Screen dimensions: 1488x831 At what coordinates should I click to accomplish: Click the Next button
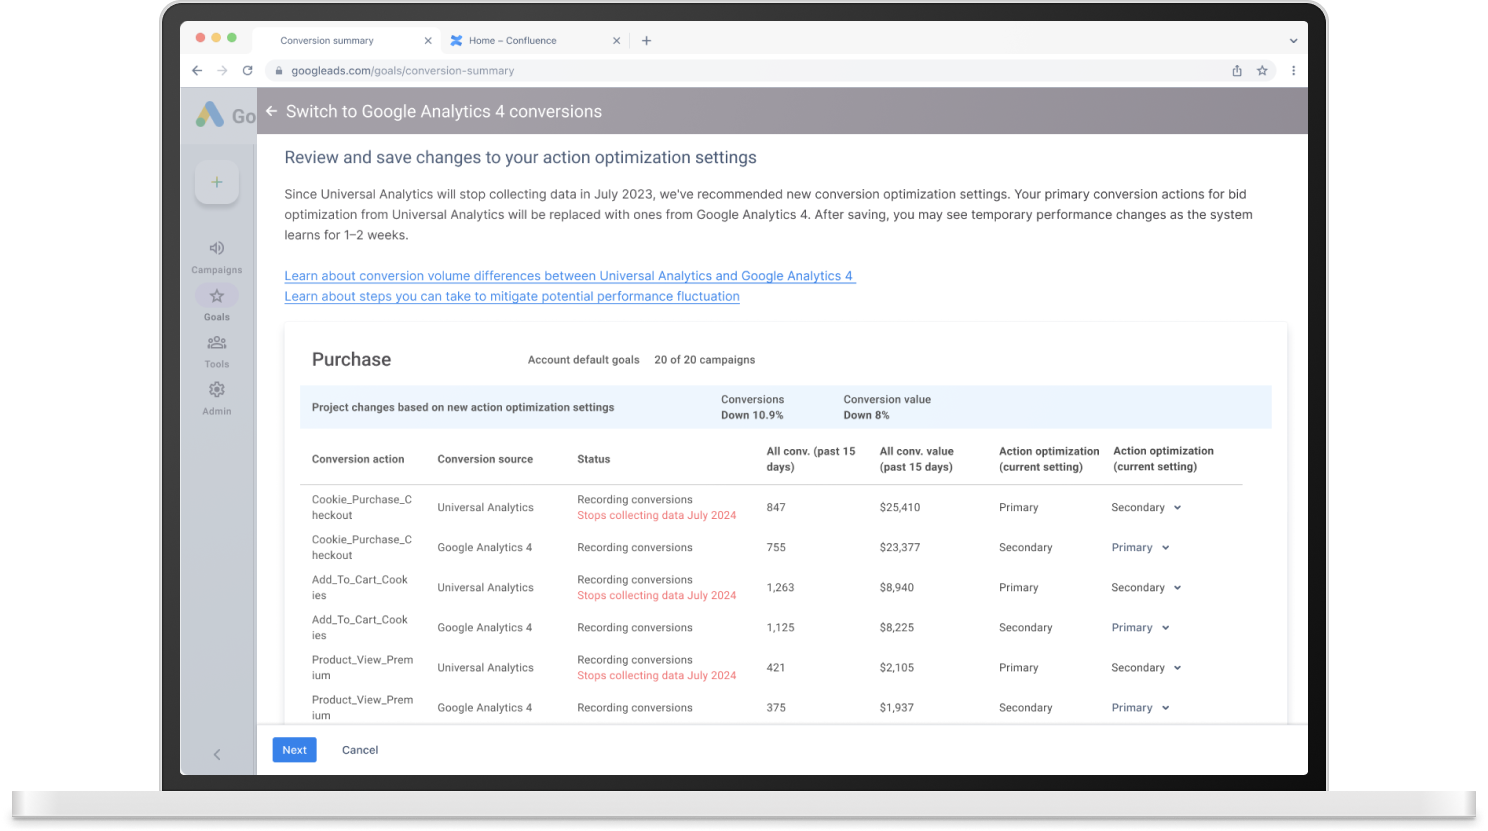pos(295,750)
